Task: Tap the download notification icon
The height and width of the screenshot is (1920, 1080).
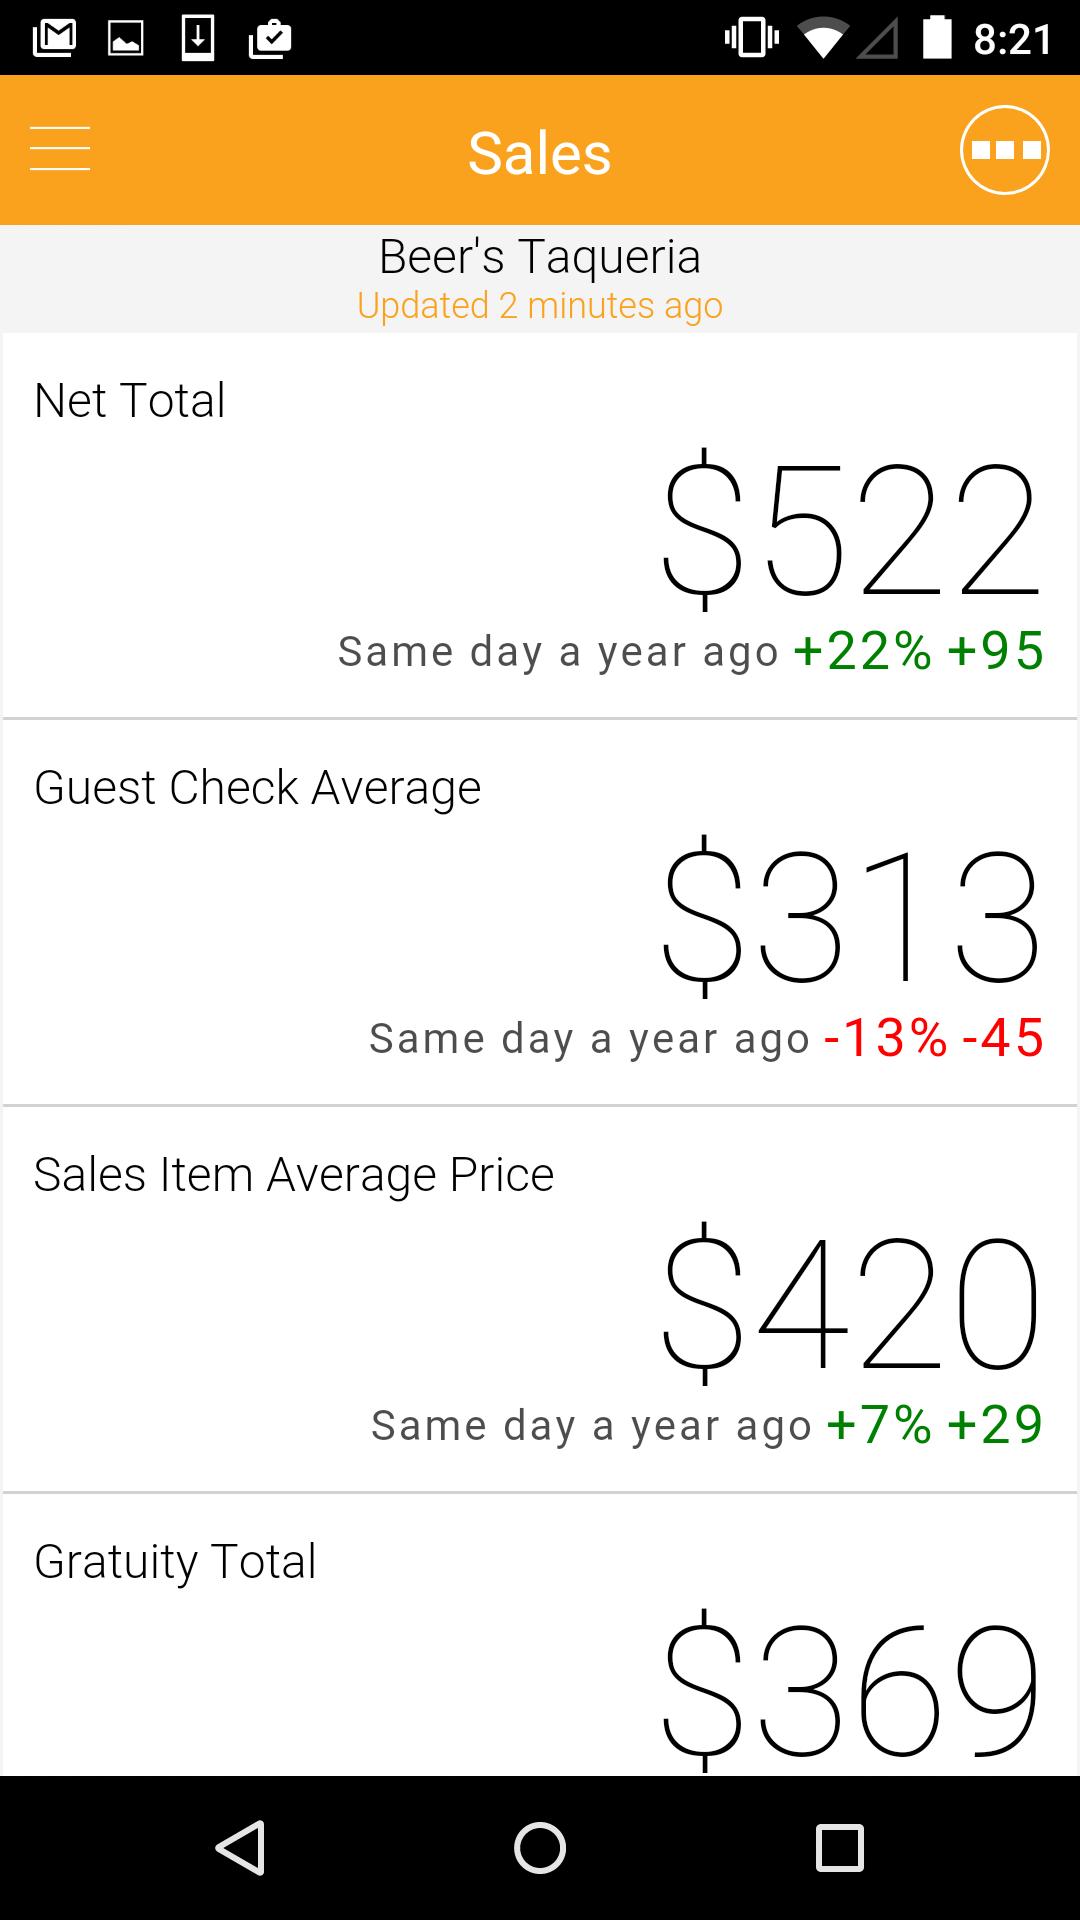Action: pos(198,38)
